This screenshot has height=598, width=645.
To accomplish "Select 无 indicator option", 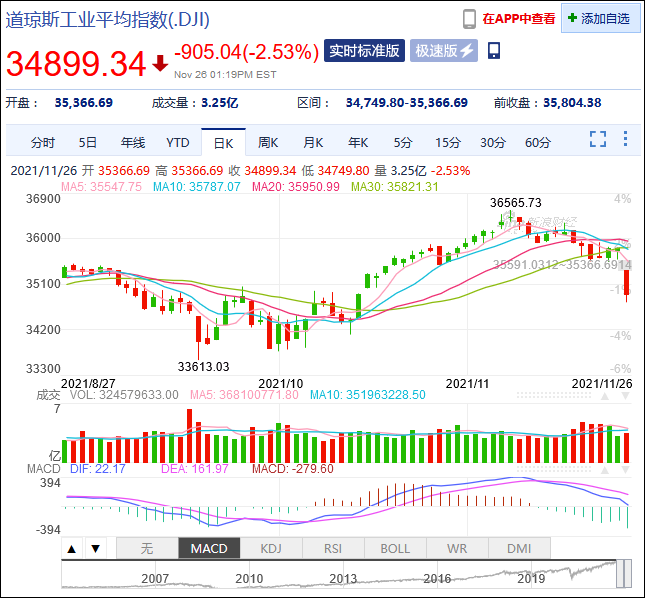I will (x=147, y=548).
